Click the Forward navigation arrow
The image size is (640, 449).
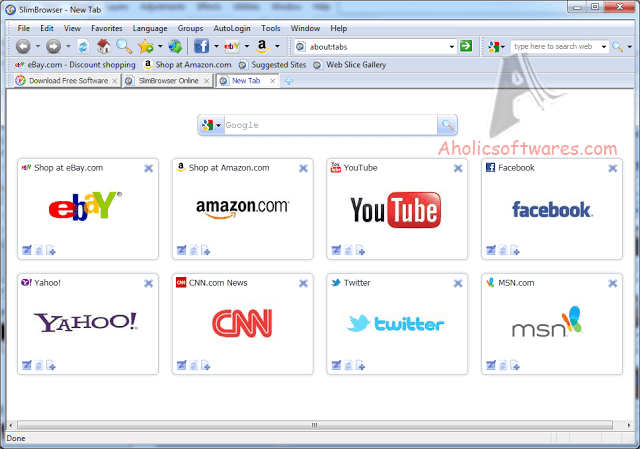pos(53,47)
